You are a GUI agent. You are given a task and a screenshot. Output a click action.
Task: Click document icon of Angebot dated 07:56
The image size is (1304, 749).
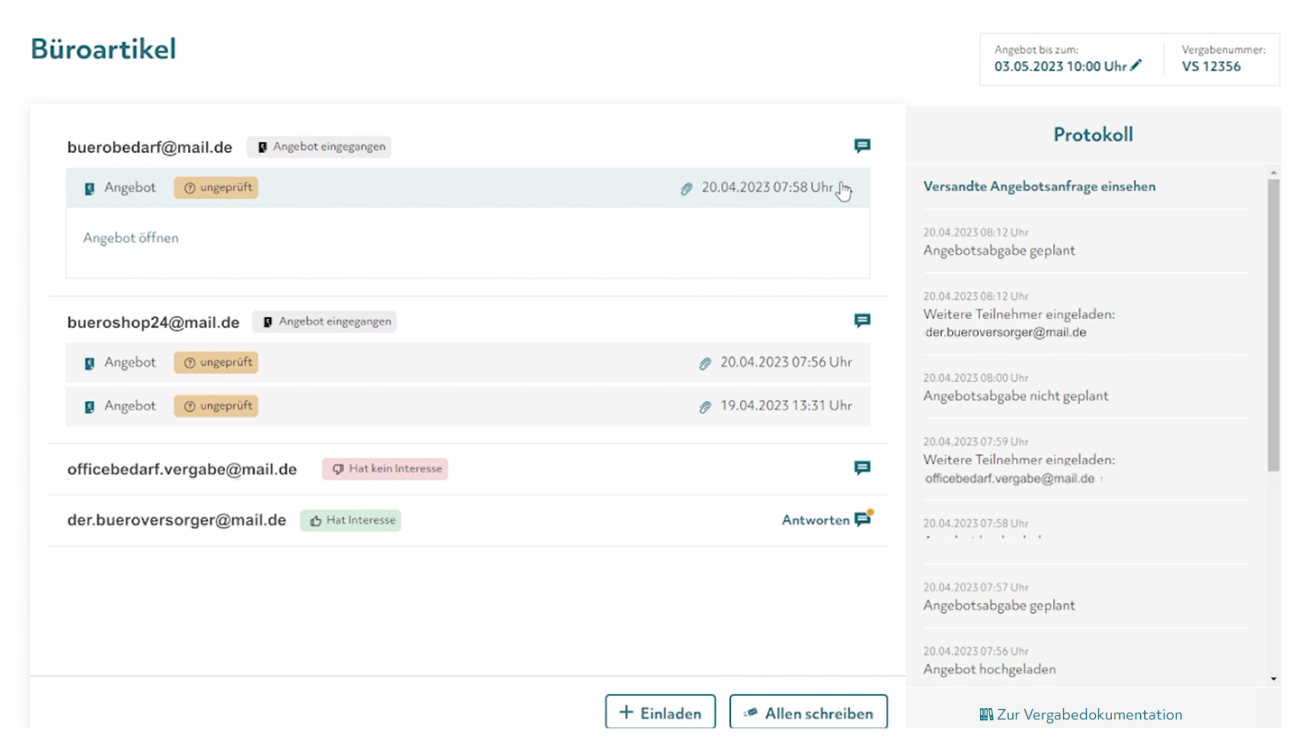click(x=90, y=363)
